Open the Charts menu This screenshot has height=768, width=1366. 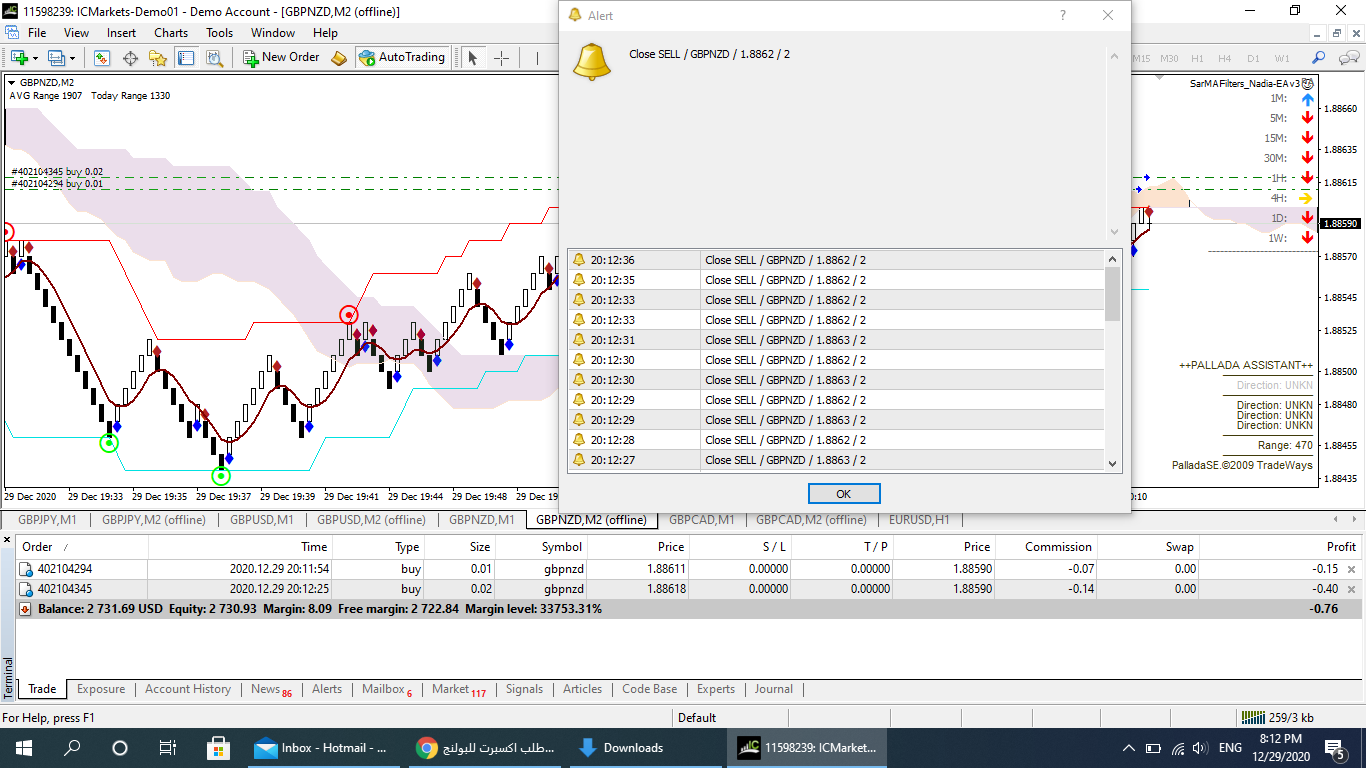[x=171, y=33]
